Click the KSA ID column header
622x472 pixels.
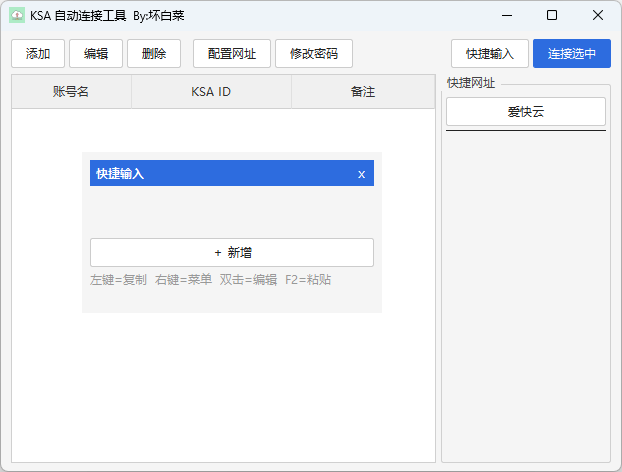[211, 92]
